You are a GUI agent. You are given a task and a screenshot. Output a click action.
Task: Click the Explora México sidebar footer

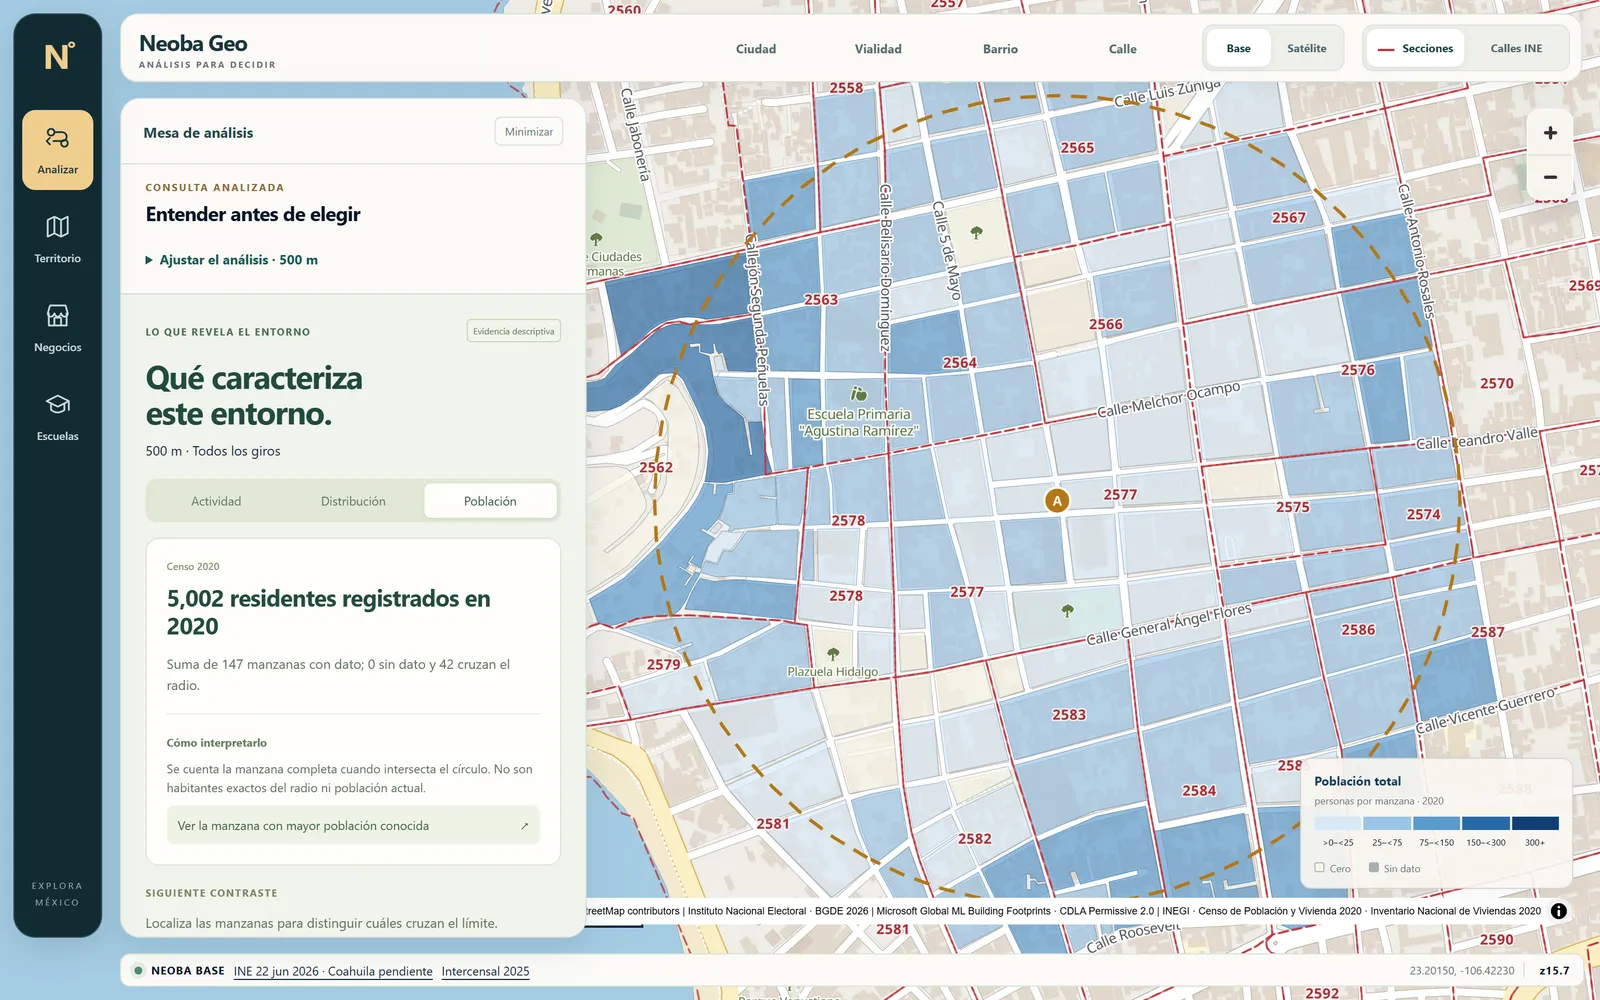[x=57, y=894]
